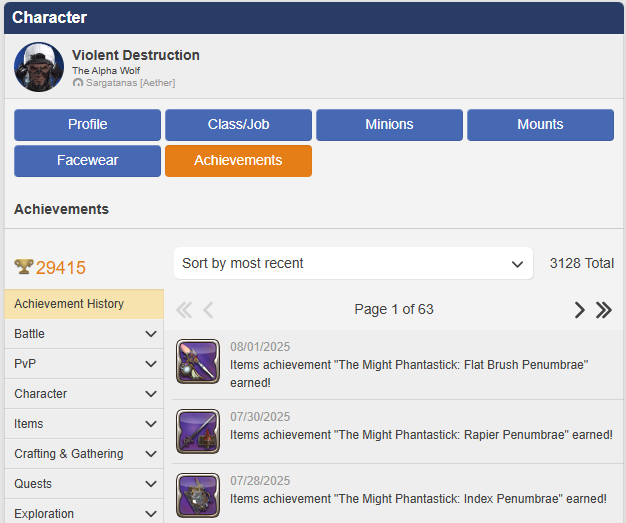Screen dimensions: 626x523
Task: Expand the Character category
Action: point(84,394)
